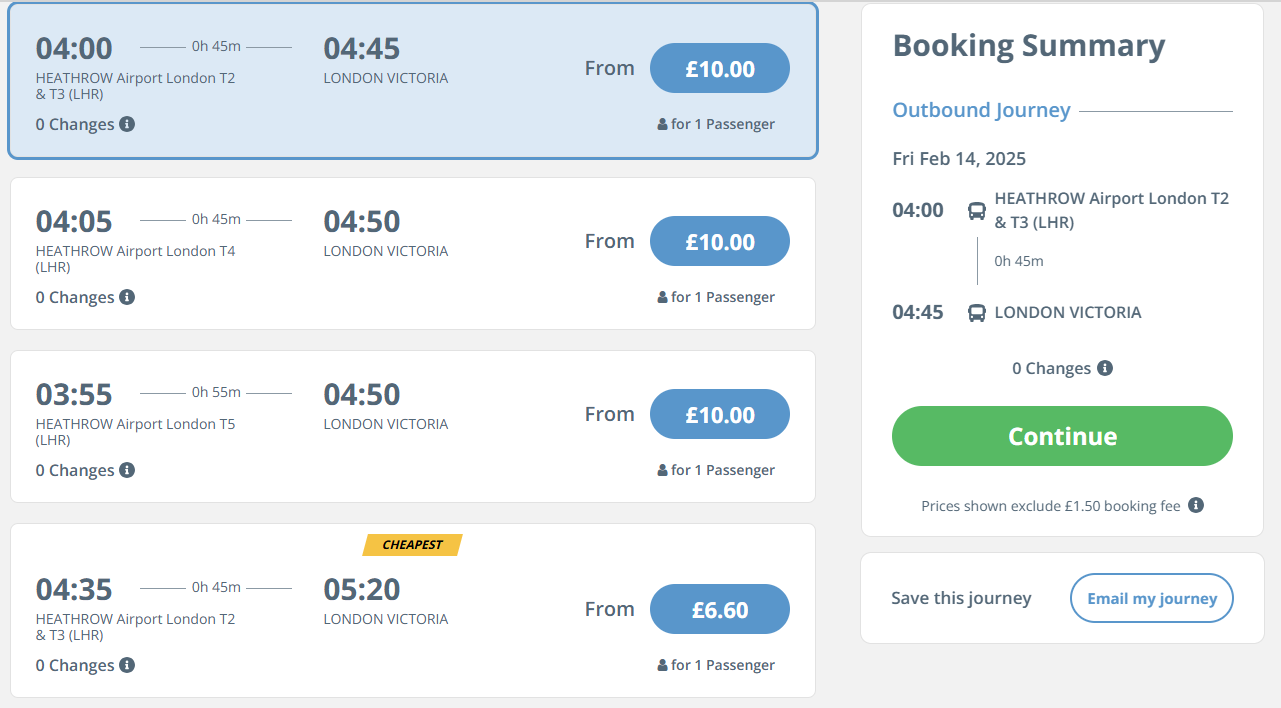Viewport: 1281px width, 708px height.
Task: Click the 04:35 departure time
Action: (x=74, y=589)
